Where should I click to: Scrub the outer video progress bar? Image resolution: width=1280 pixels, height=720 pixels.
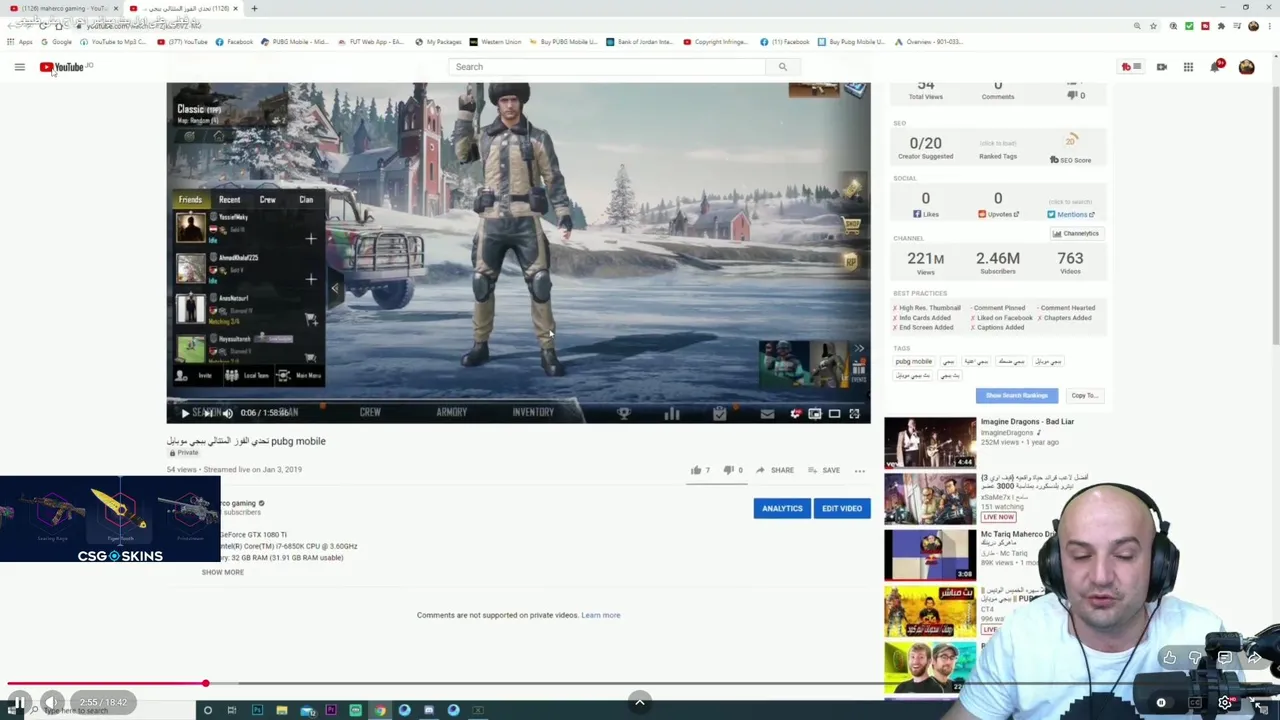640,684
